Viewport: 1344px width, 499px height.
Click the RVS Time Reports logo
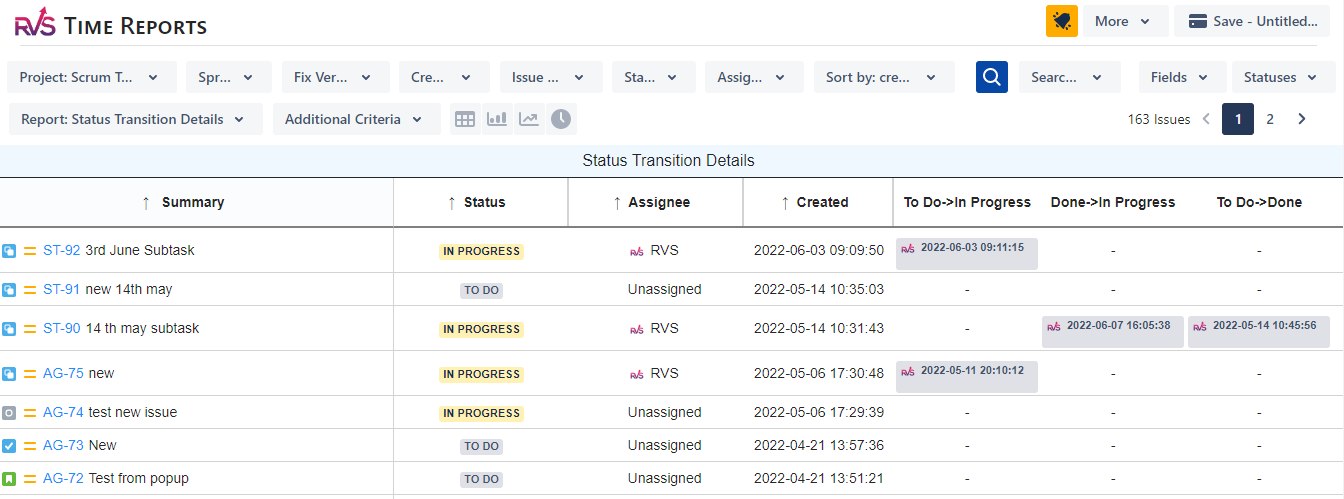(x=111, y=25)
